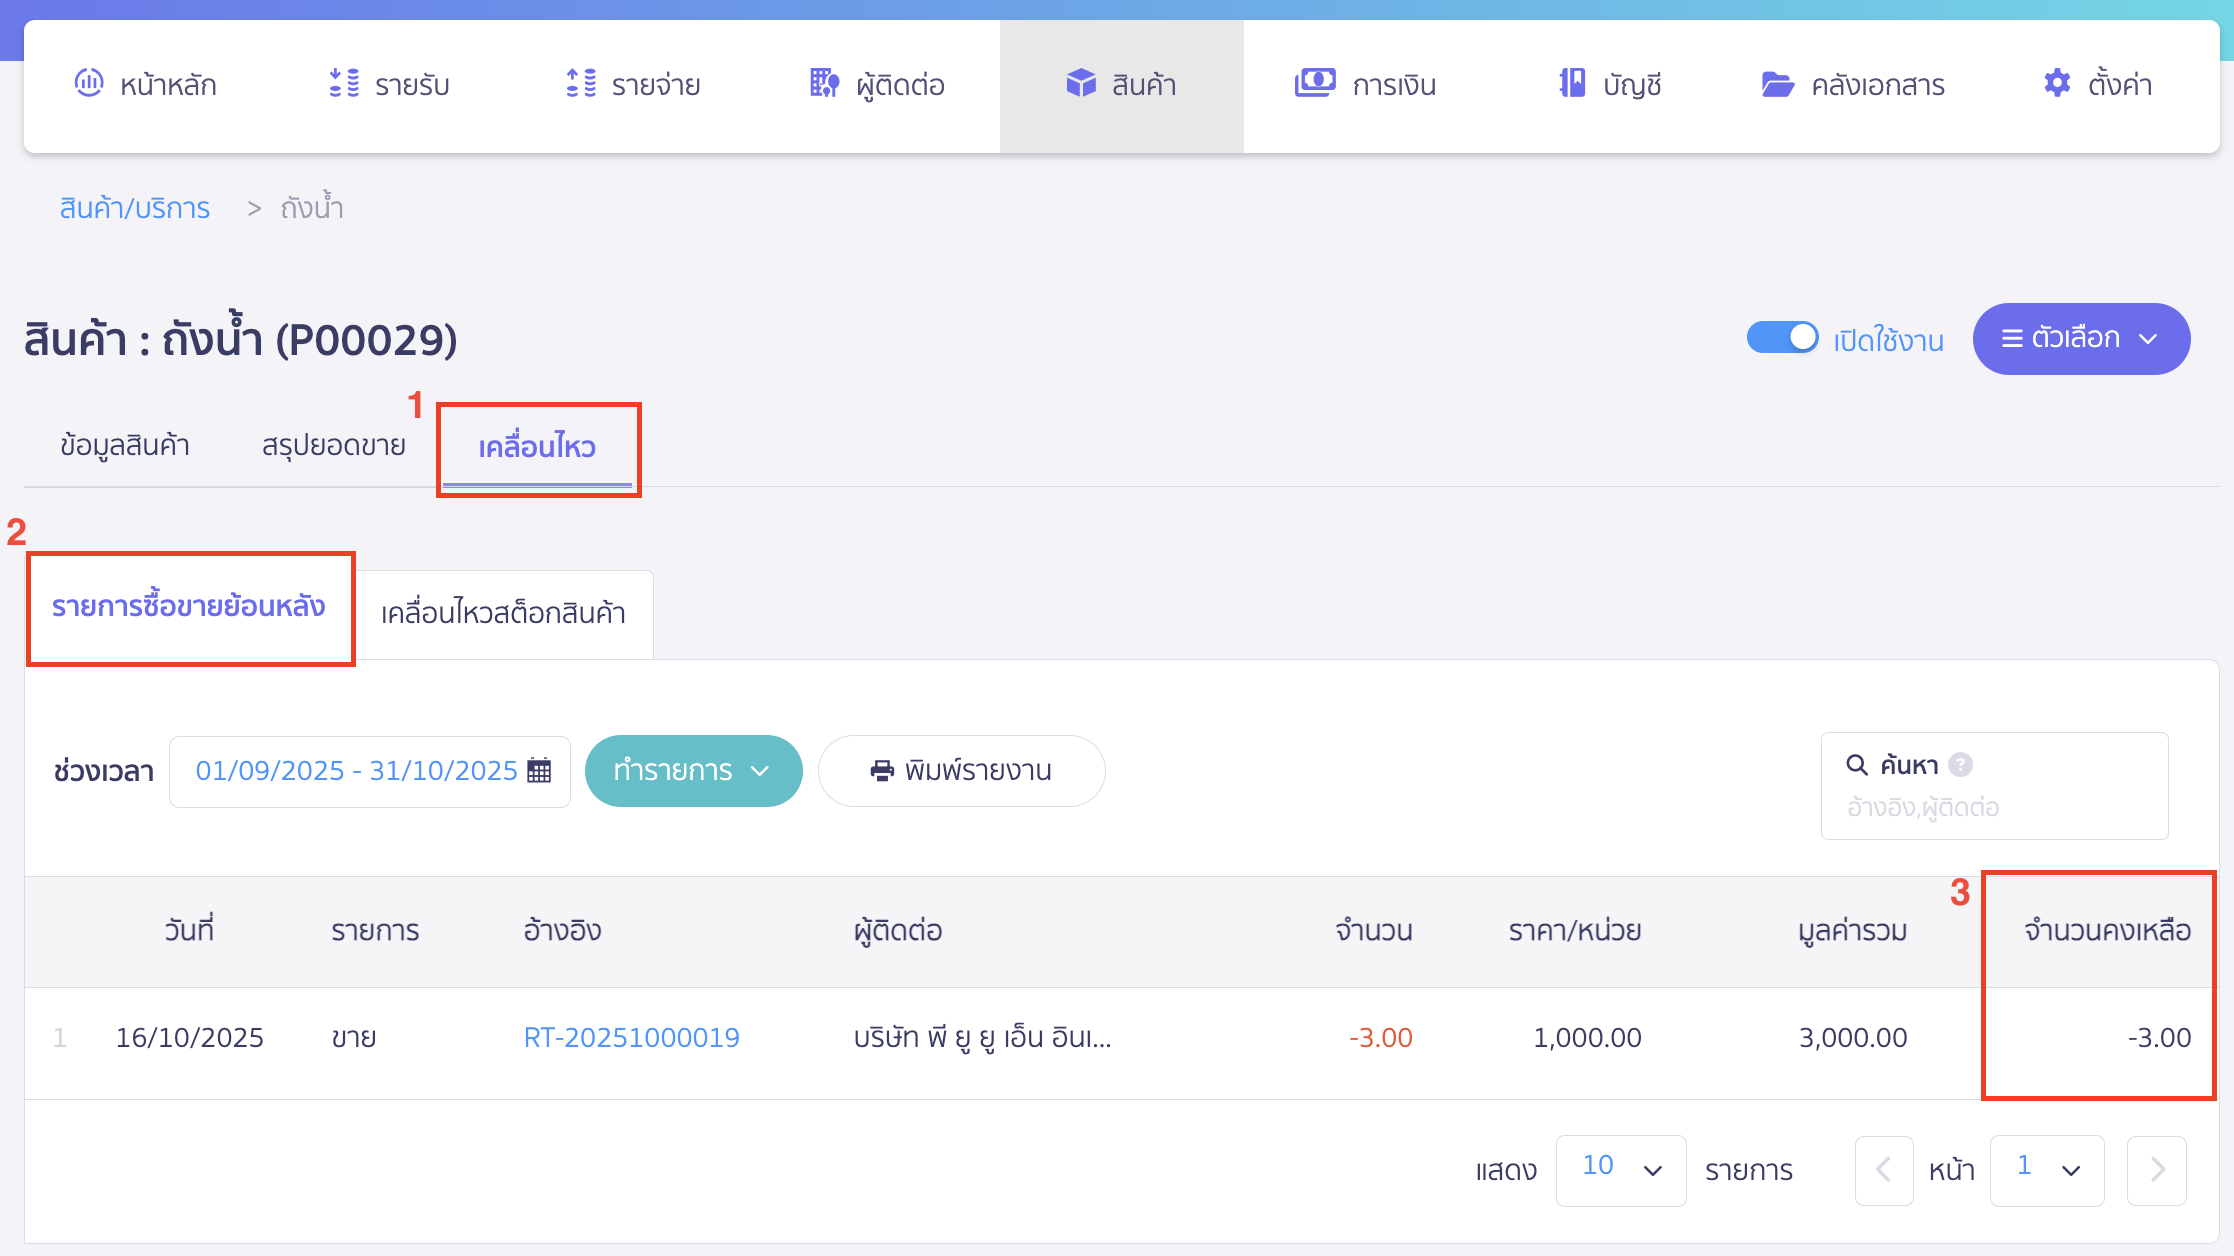The height and width of the screenshot is (1256, 2234).
Task: Open the เคลื่อนไหวสต็อกสินค้า sub-tab
Action: pos(504,613)
